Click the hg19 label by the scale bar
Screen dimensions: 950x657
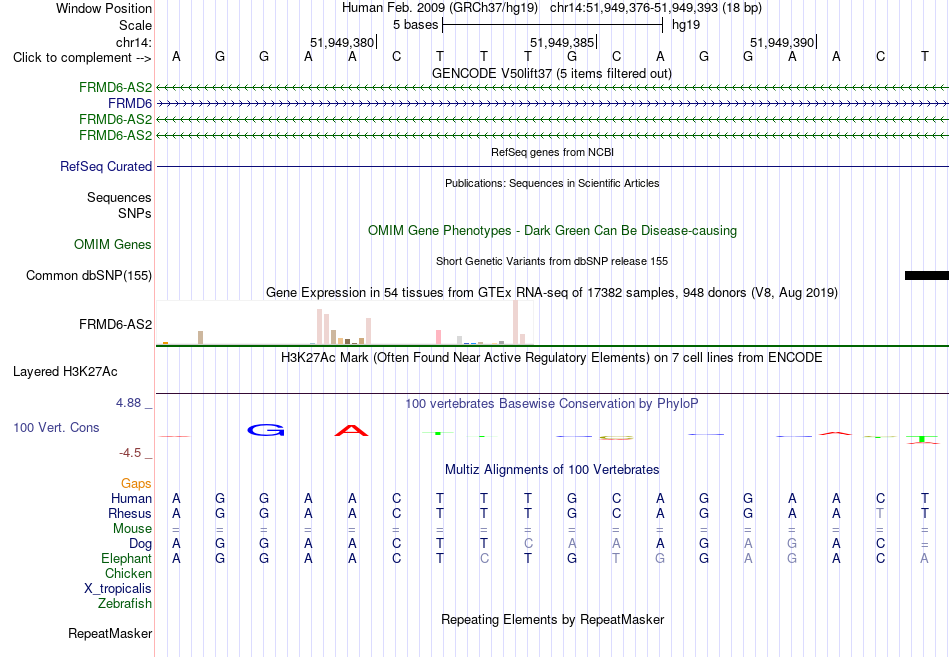(x=686, y=25)
